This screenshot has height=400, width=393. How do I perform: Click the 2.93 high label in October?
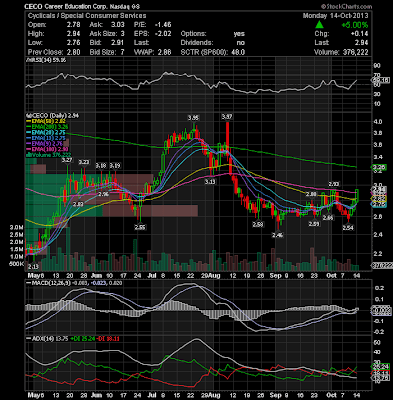334,184
